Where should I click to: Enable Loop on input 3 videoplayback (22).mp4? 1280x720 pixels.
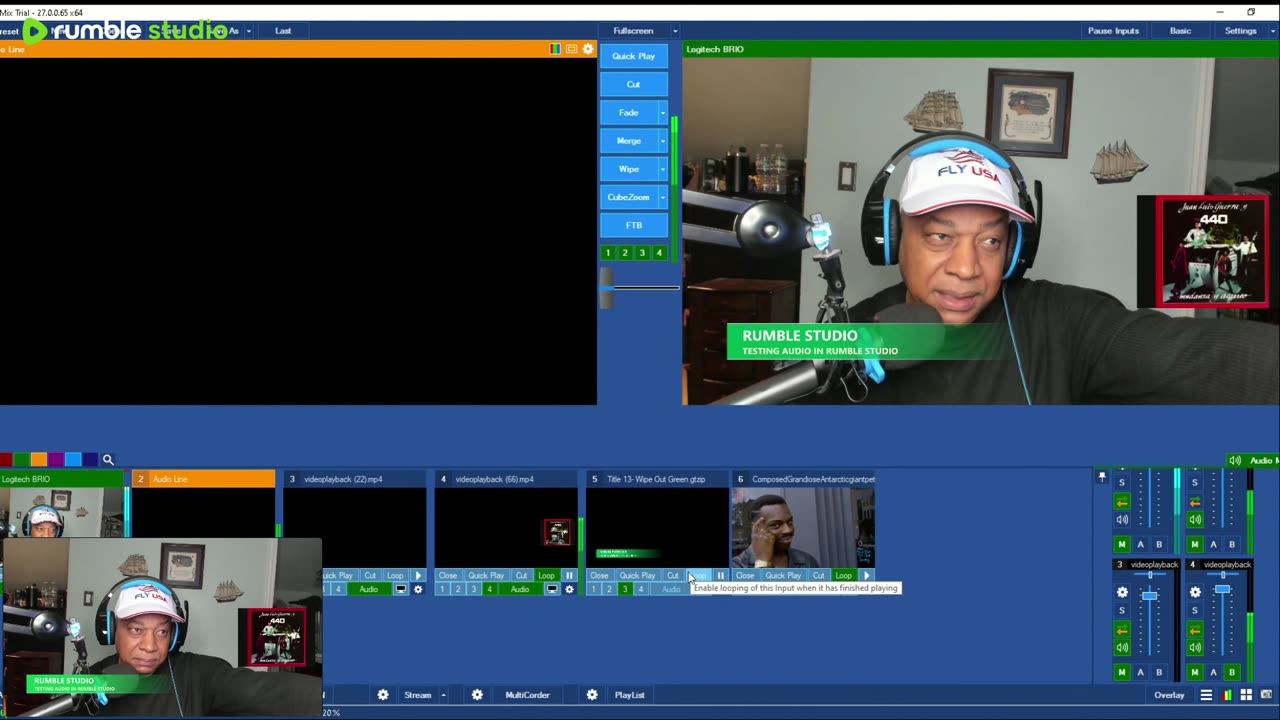(395, 575)
